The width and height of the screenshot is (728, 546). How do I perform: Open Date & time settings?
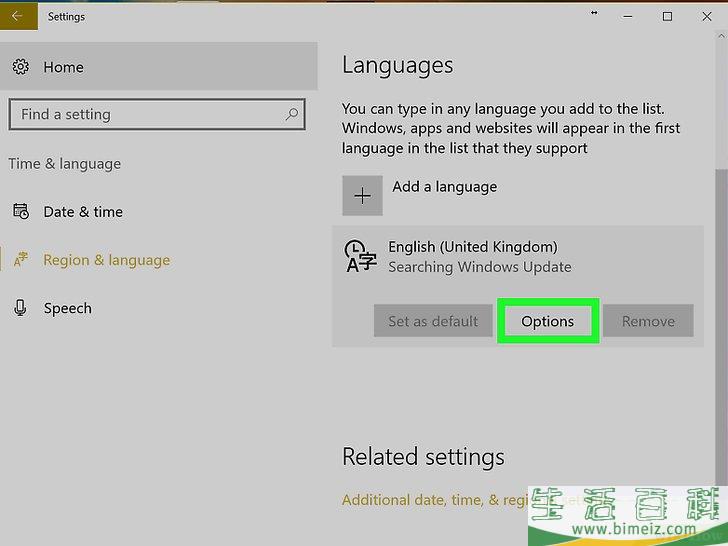click(x=83, y=212)
